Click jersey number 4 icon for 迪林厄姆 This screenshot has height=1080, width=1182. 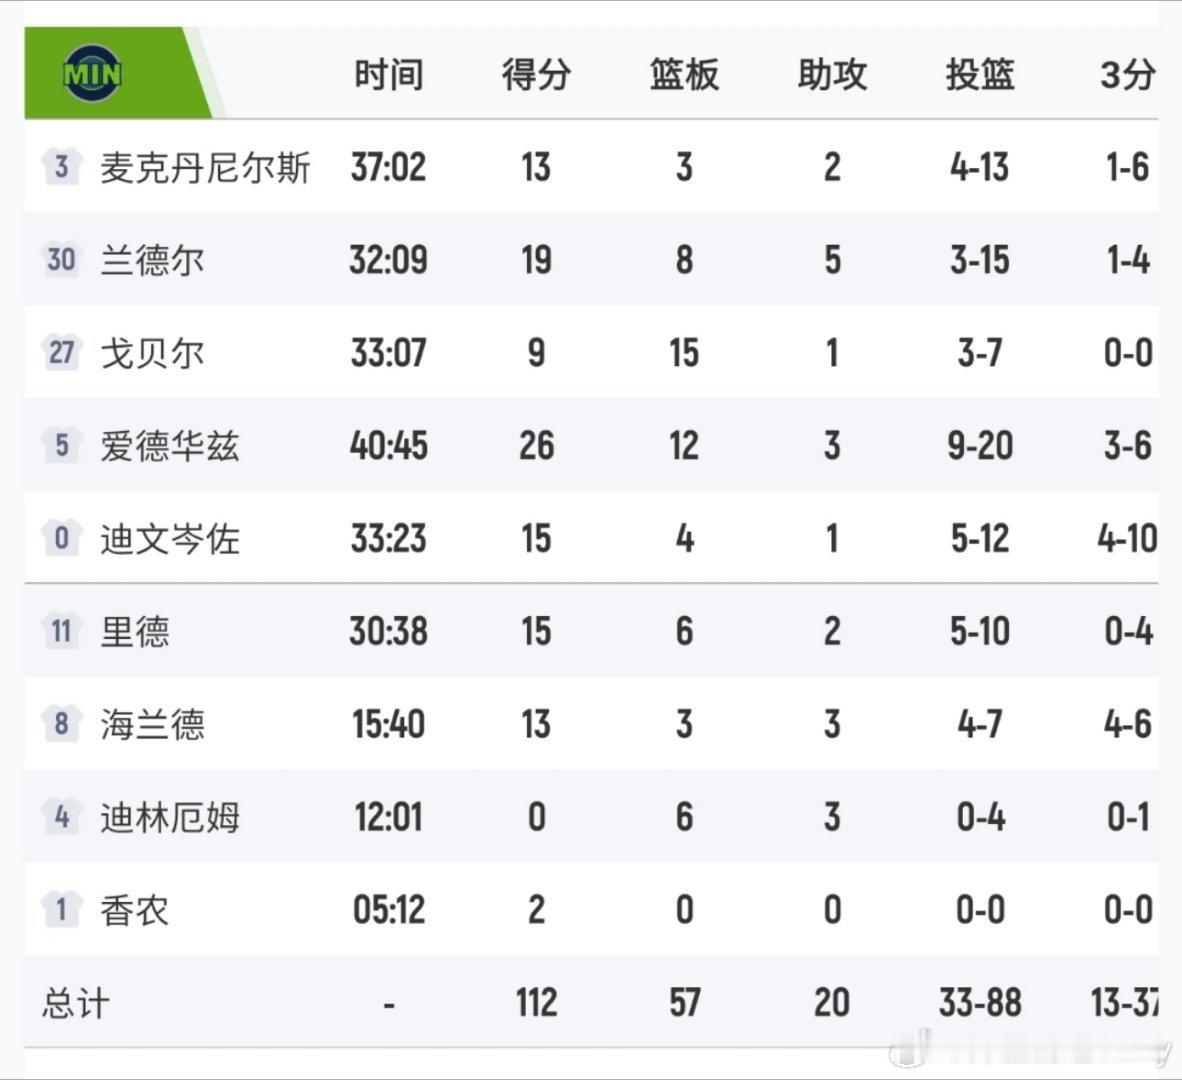pos(61,816)
